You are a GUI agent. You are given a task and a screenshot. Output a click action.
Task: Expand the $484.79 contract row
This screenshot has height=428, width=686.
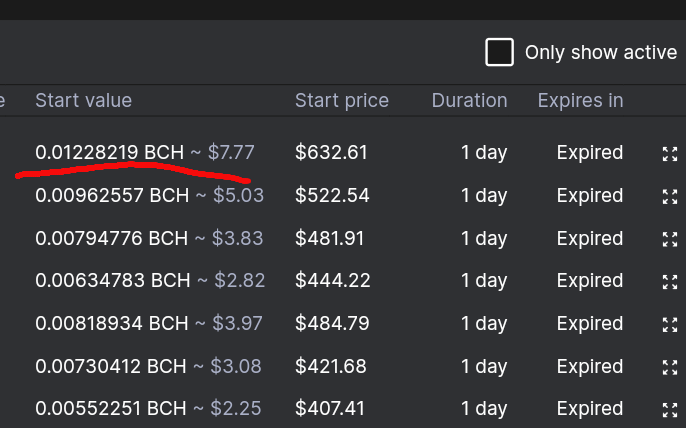point(670,325)
